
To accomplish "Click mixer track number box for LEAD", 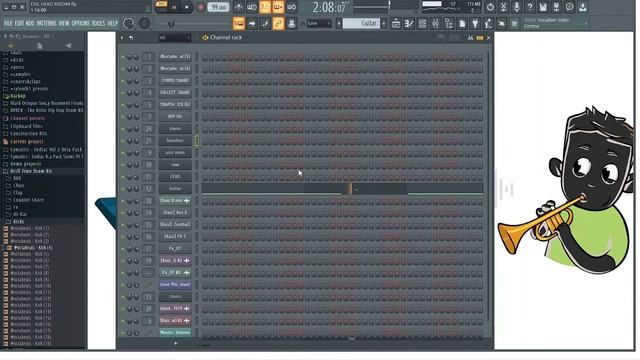I will 149,177.
